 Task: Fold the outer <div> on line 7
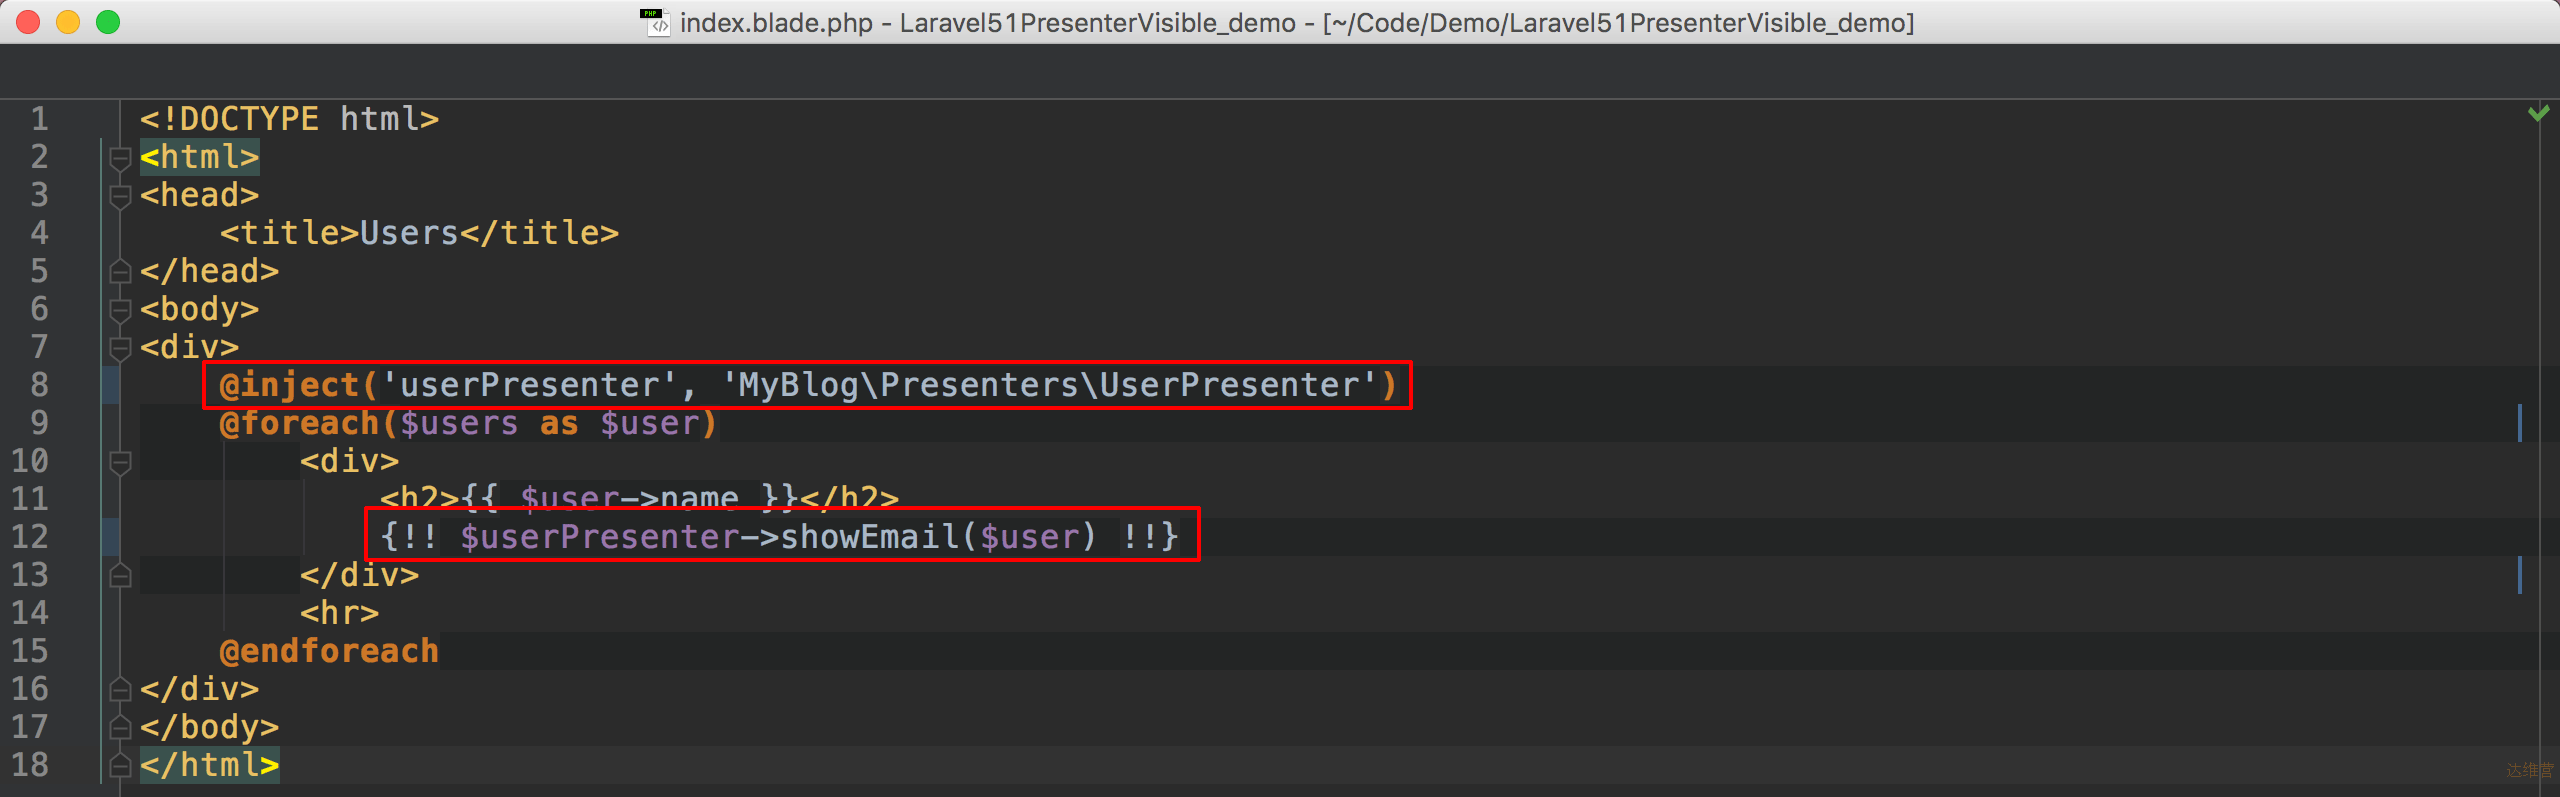point(120,348)
